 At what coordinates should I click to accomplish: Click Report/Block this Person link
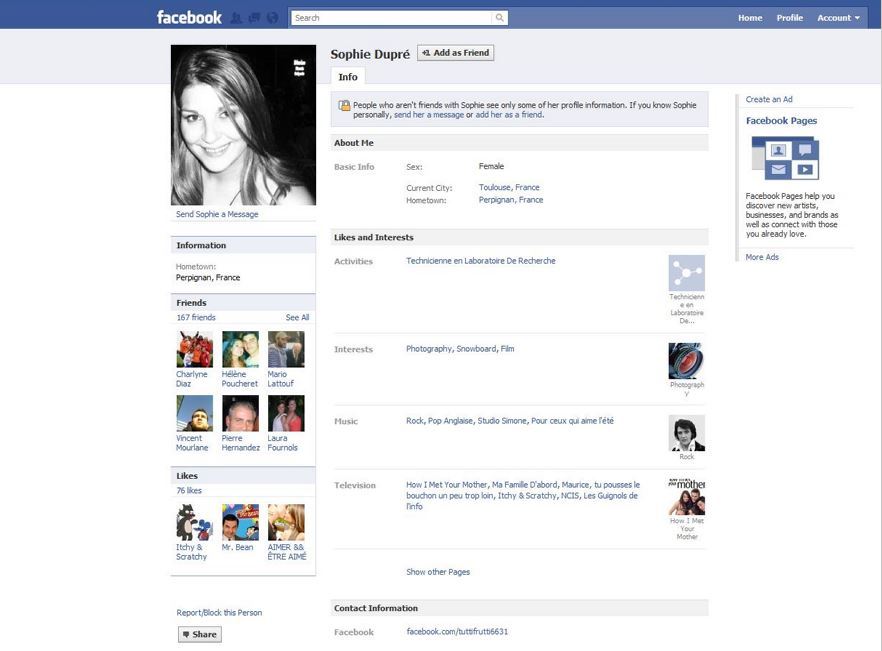tap(219, 613)
